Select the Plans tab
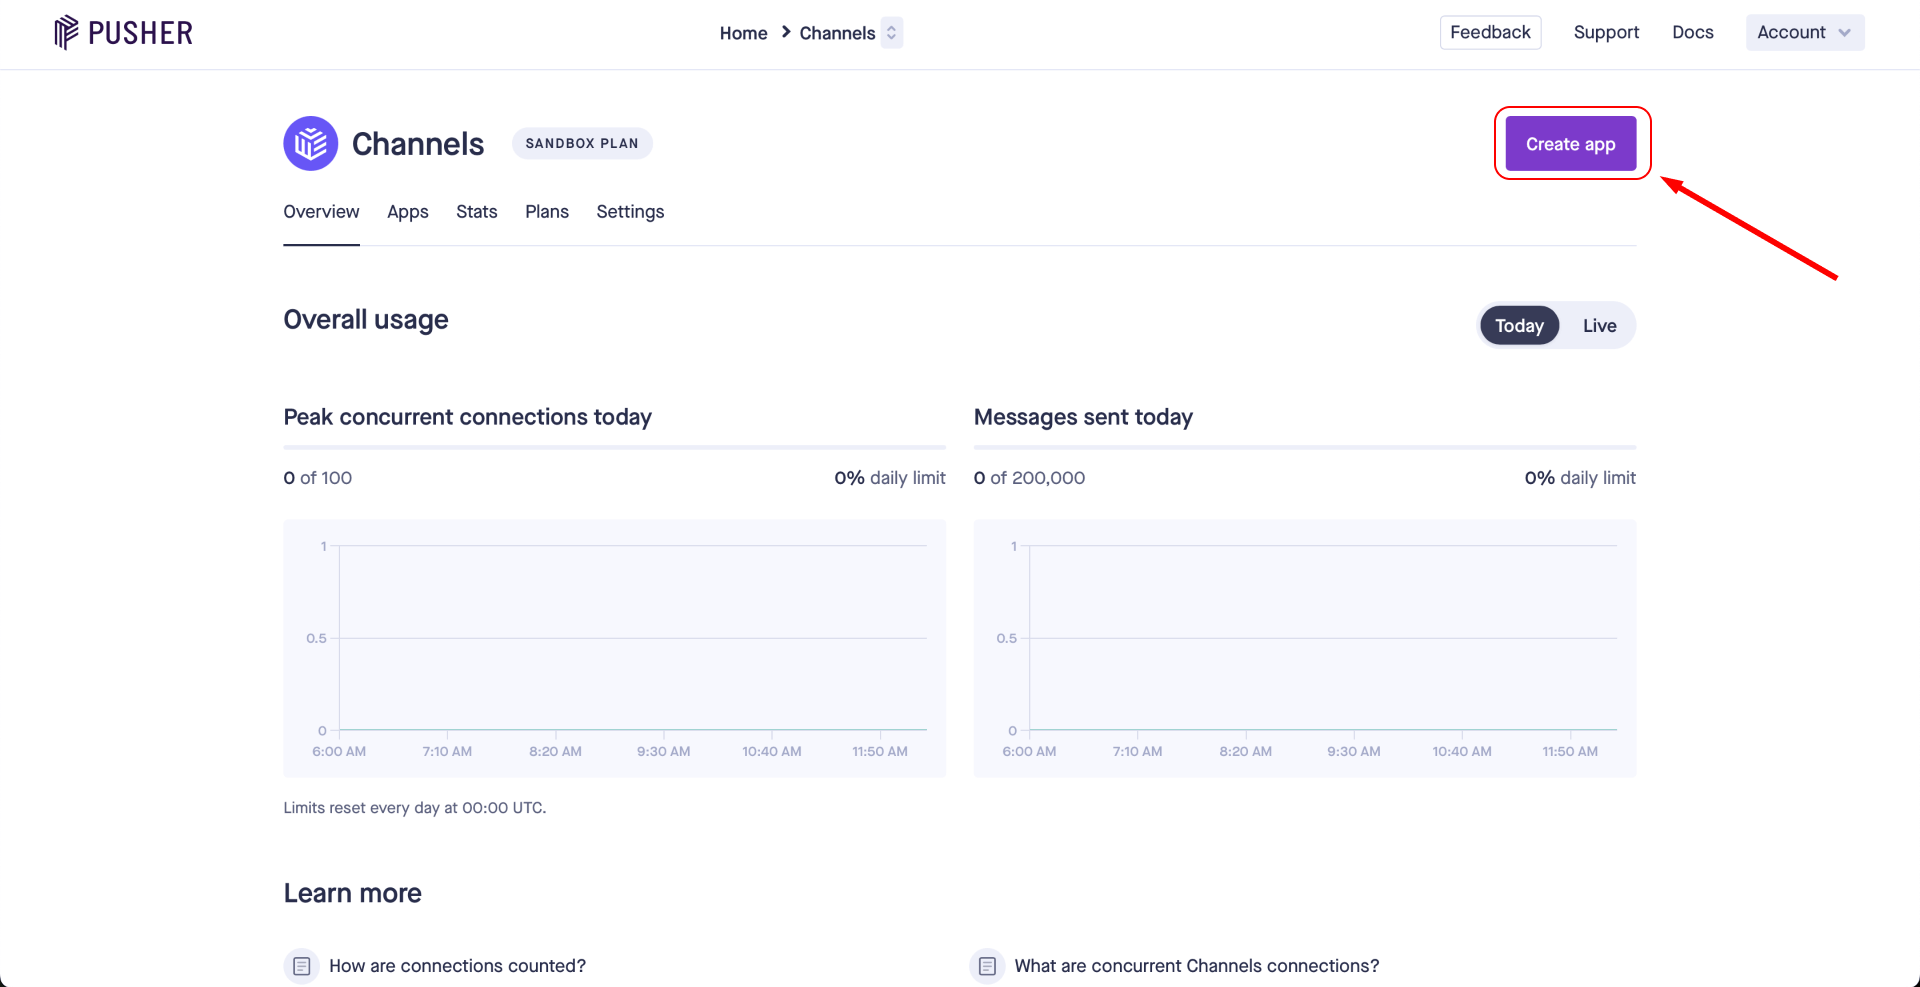The image size is (1920, 987). point(546,212)
